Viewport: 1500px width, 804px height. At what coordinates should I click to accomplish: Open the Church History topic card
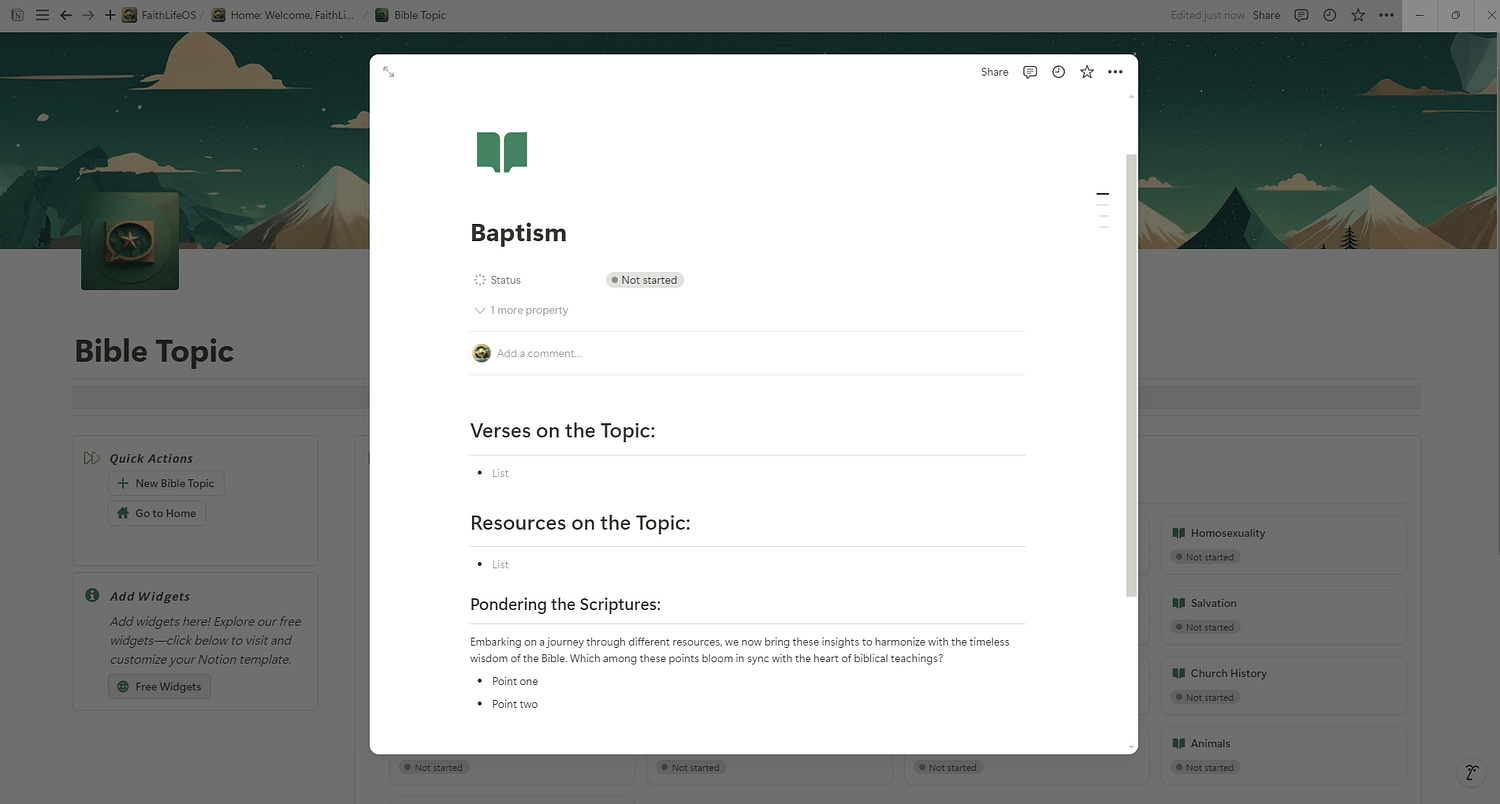click(1284, 685)
